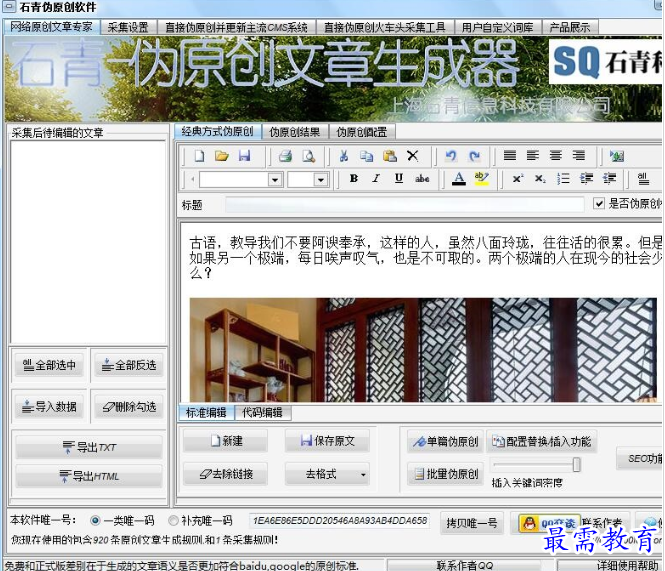Screen dimensions: 665x571
Task: Open the 网络原创文章专家 tab
Action: 51,27
